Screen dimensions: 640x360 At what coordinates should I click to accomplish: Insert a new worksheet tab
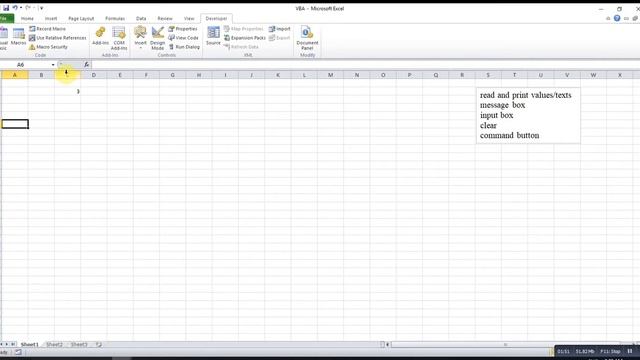point(99,344)
